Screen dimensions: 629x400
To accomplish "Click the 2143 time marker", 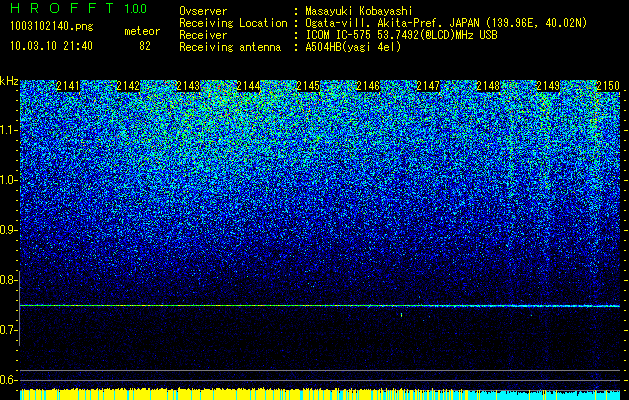I will click(188, 86).
